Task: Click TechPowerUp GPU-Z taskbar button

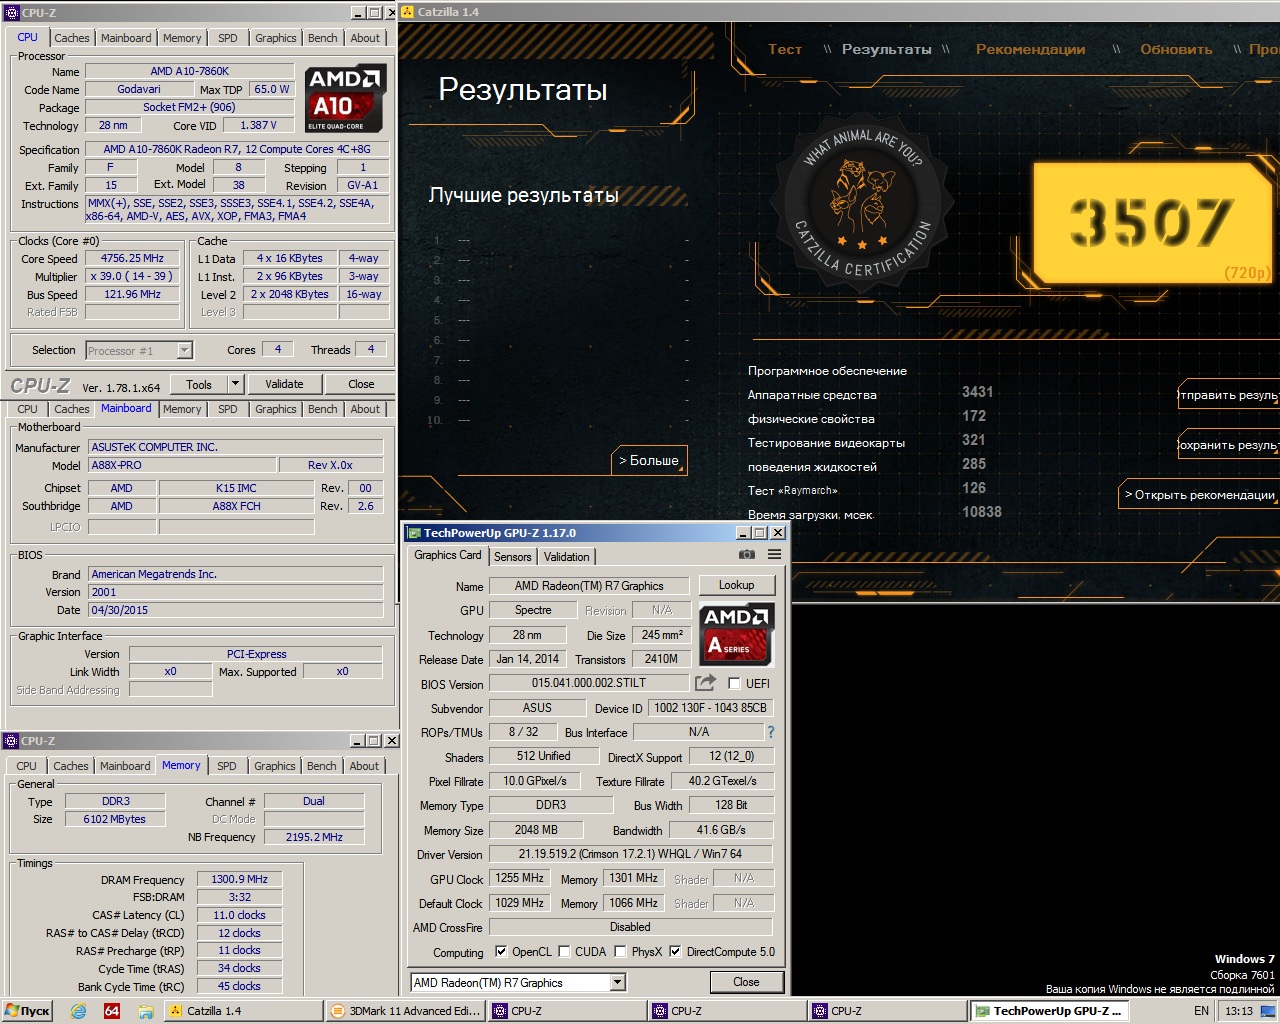Action: (x=1049, y=1011)
